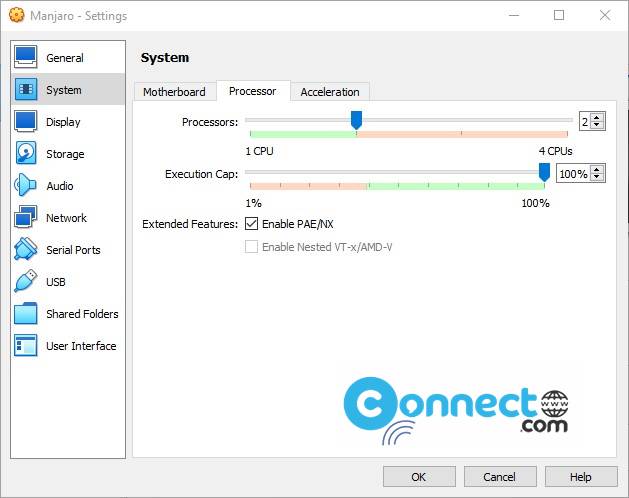
Task: Select the Network adapter icon
Action: pos(26,218)
